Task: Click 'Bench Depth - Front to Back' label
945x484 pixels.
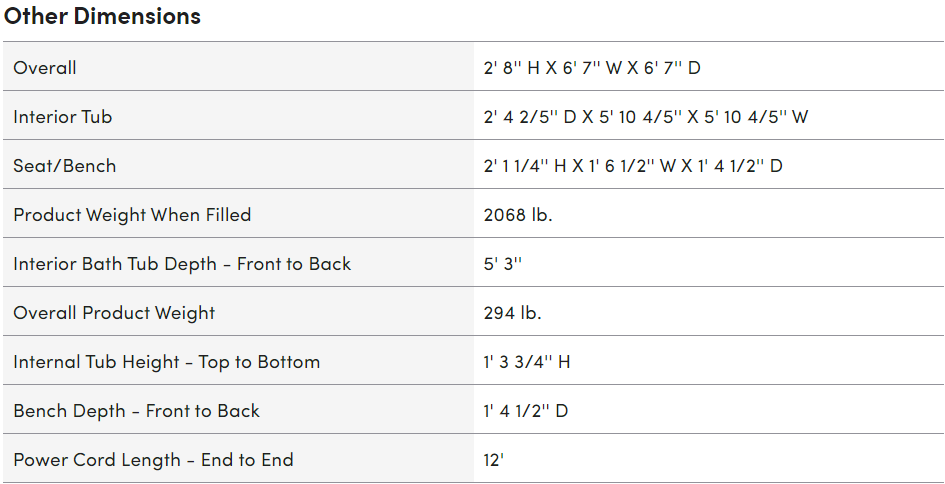Action: click(136, 411)
